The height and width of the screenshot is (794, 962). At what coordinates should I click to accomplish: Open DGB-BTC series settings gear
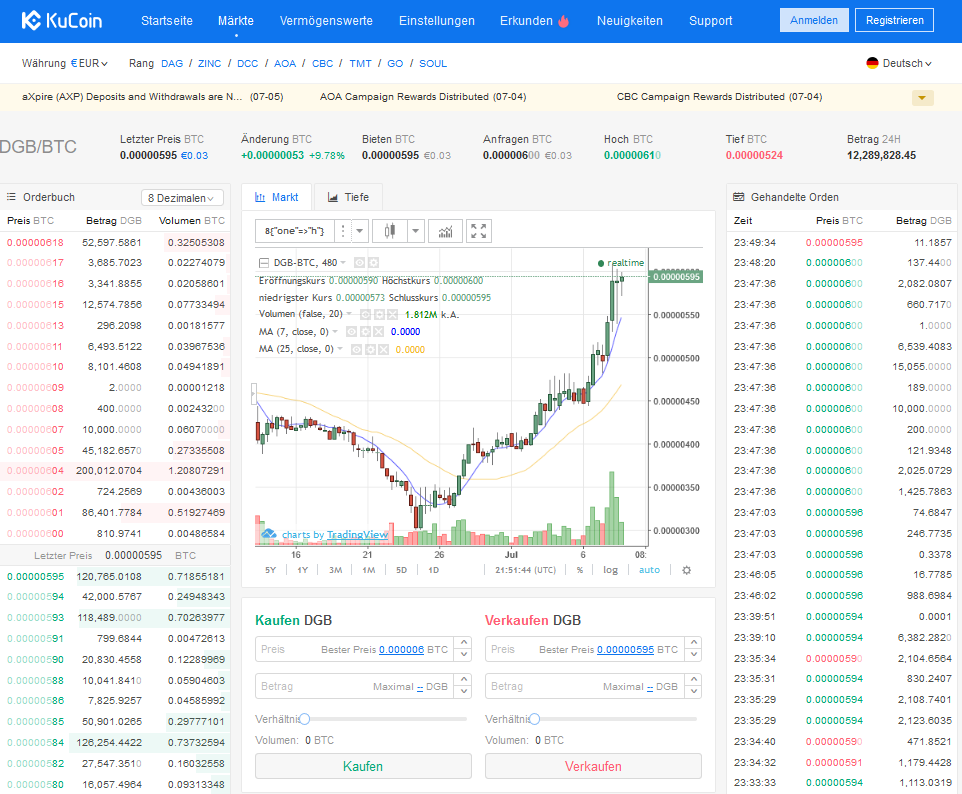click(x=373, y=263)
